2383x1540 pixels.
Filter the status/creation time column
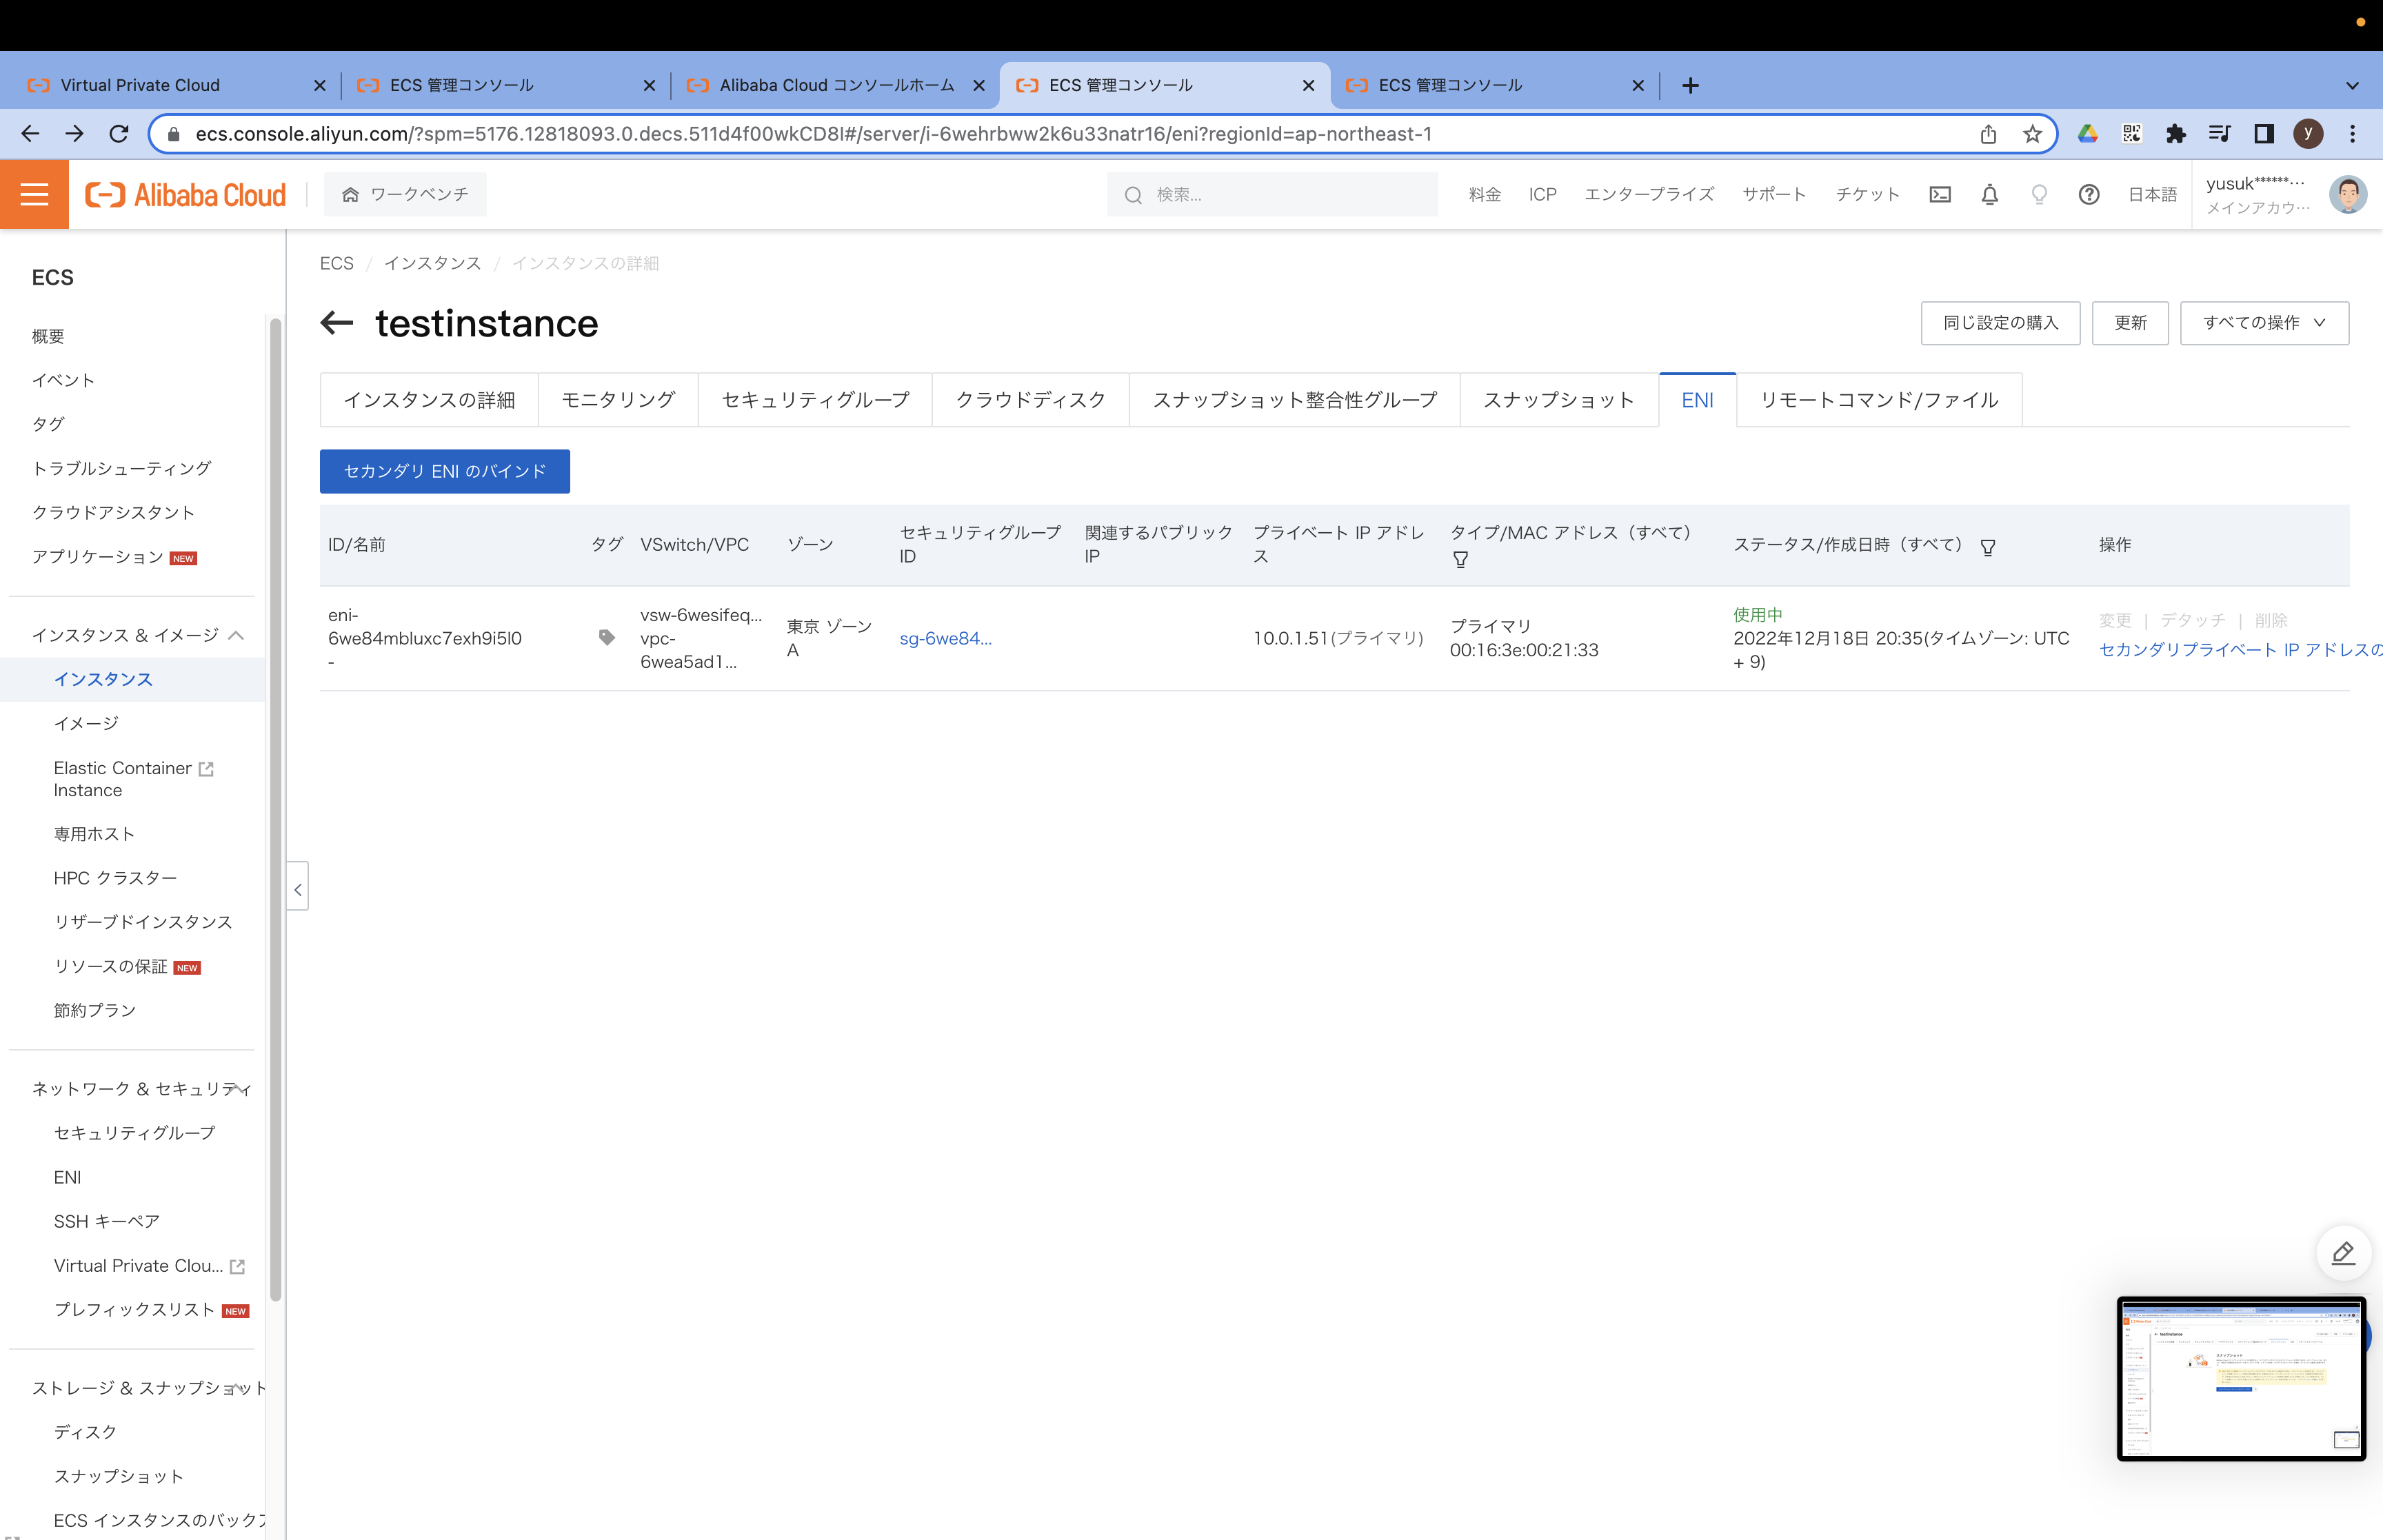(1987, 547)
